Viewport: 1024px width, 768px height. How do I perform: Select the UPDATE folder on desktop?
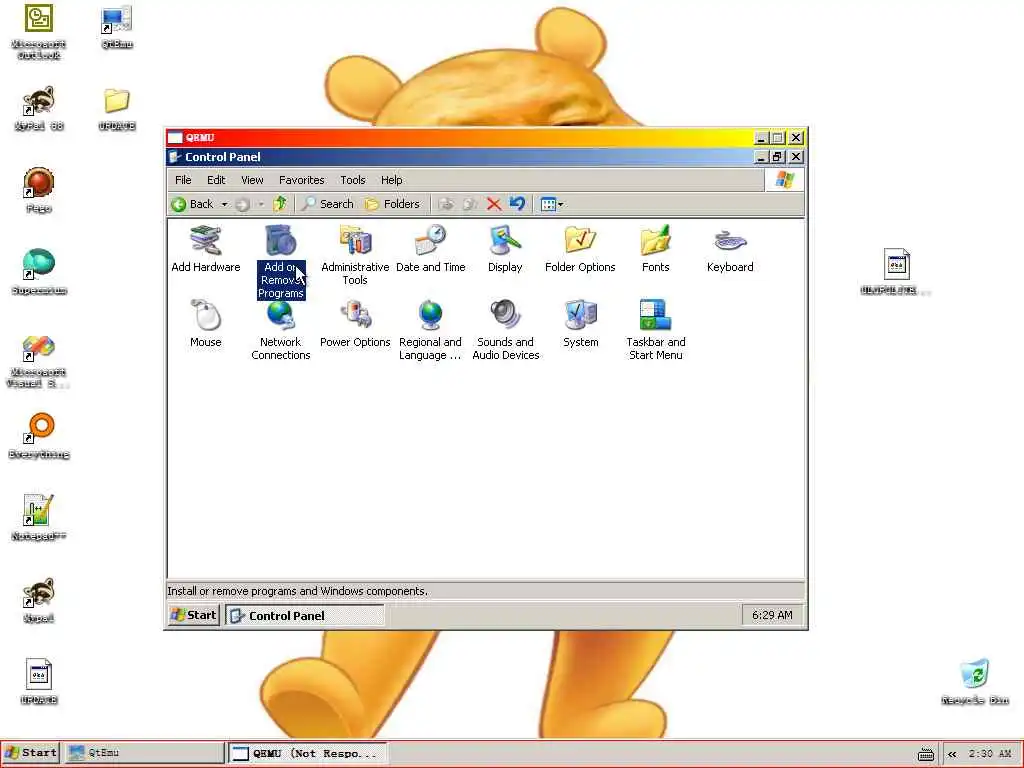pyautogui.click(x=117, y=108)
